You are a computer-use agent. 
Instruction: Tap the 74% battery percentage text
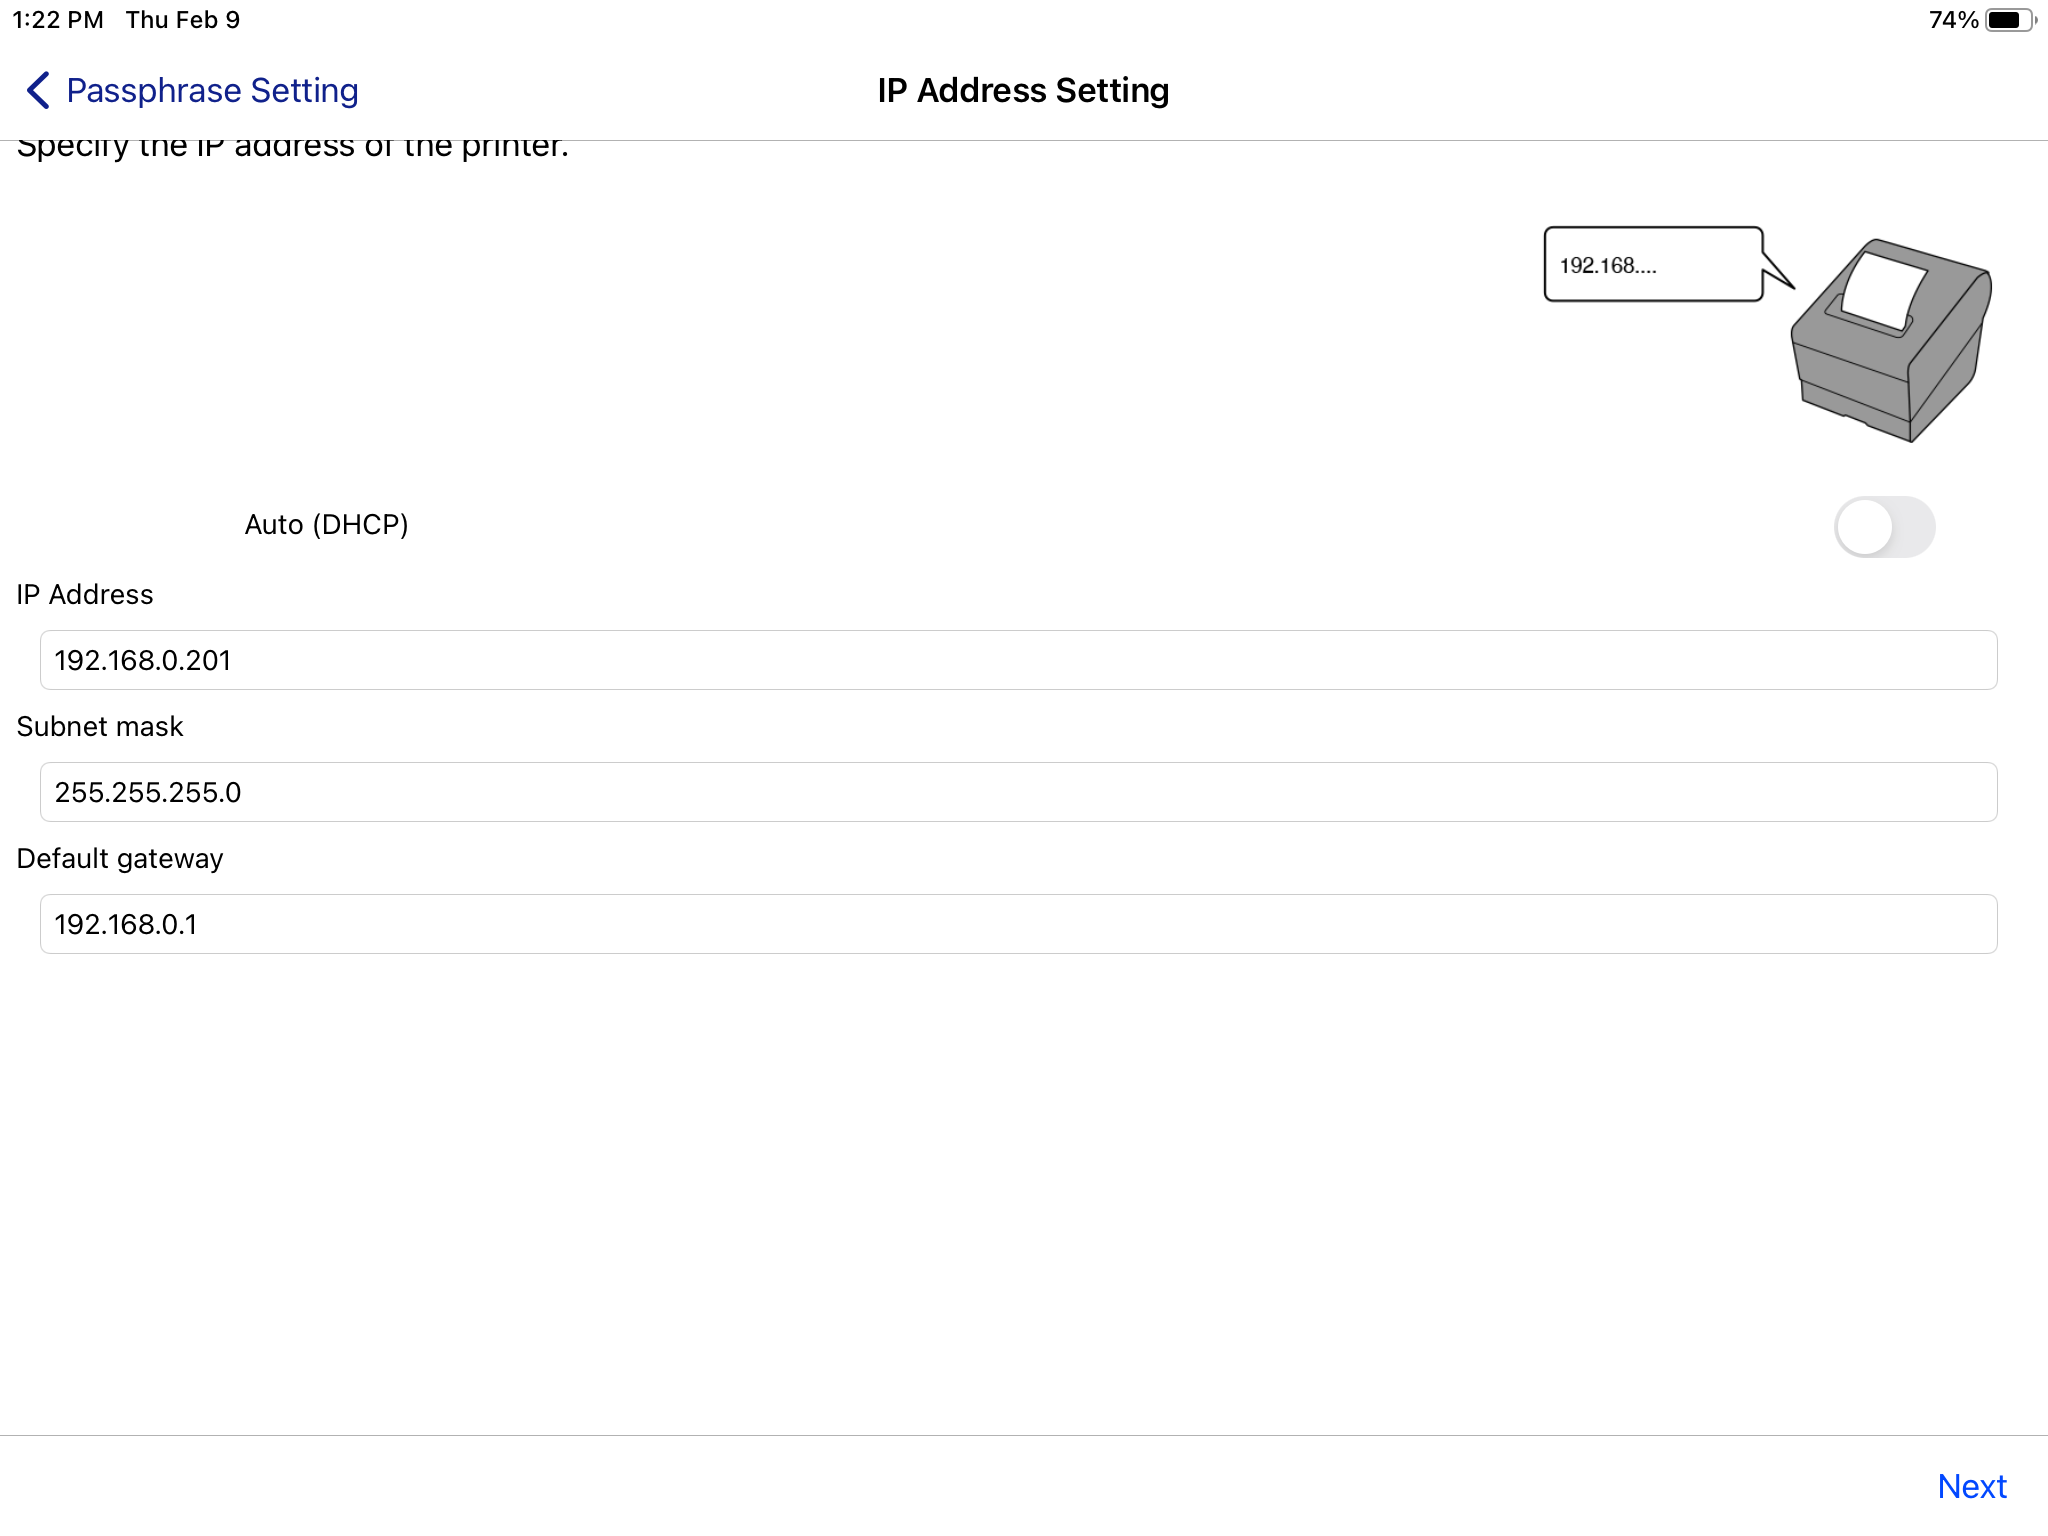(x=1953, y=20)
